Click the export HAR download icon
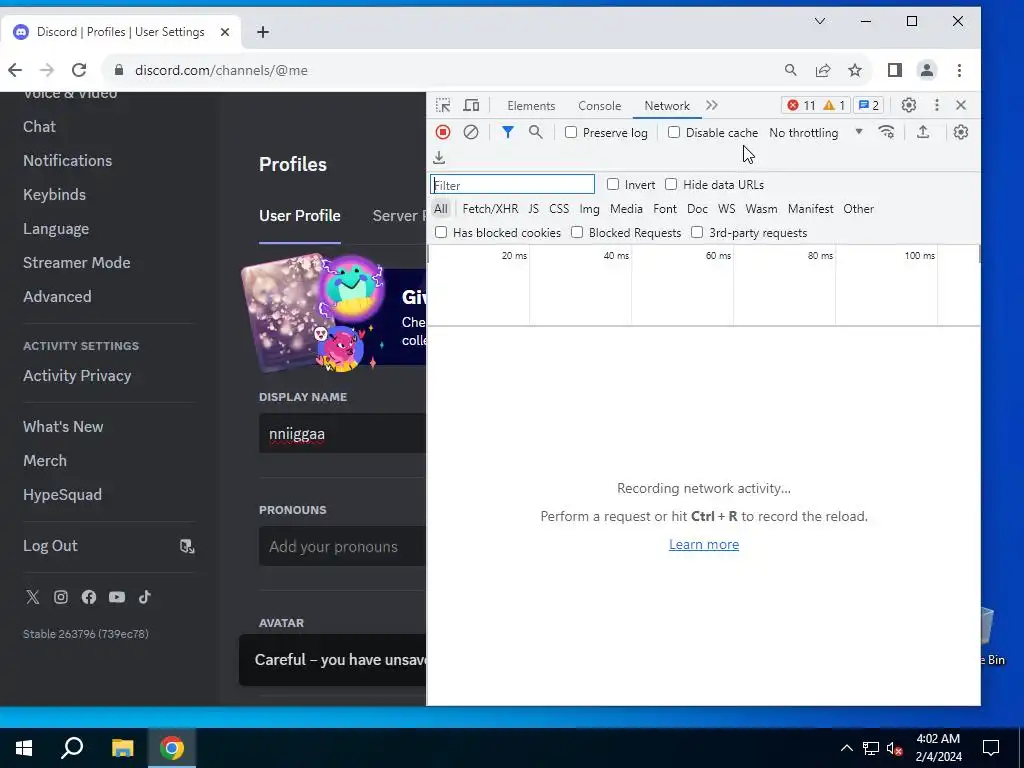This screenshot has height=768, width=1024. (439, 157)
